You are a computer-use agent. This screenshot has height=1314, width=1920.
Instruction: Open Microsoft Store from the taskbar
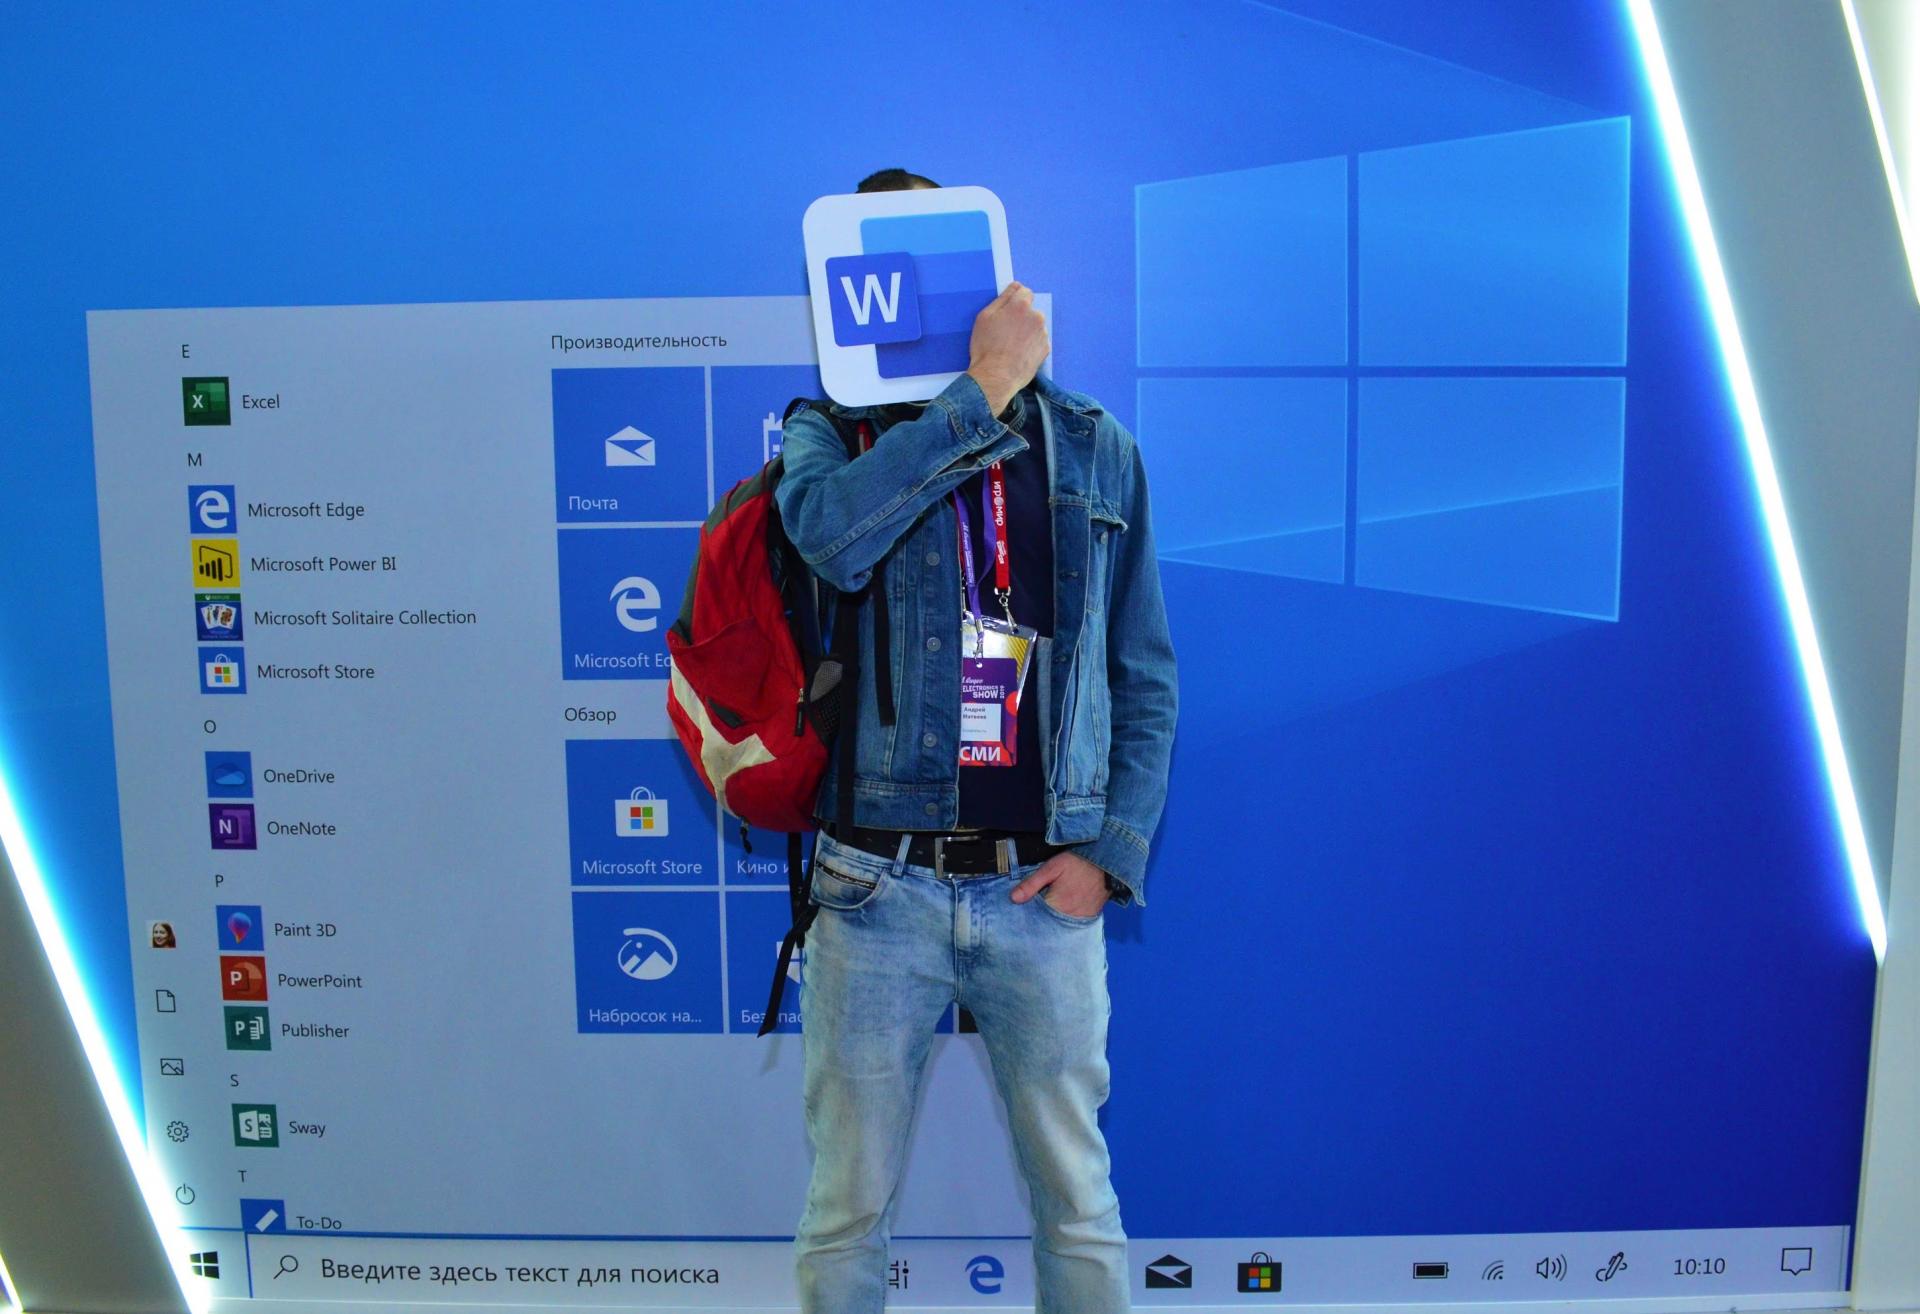1259,1273
